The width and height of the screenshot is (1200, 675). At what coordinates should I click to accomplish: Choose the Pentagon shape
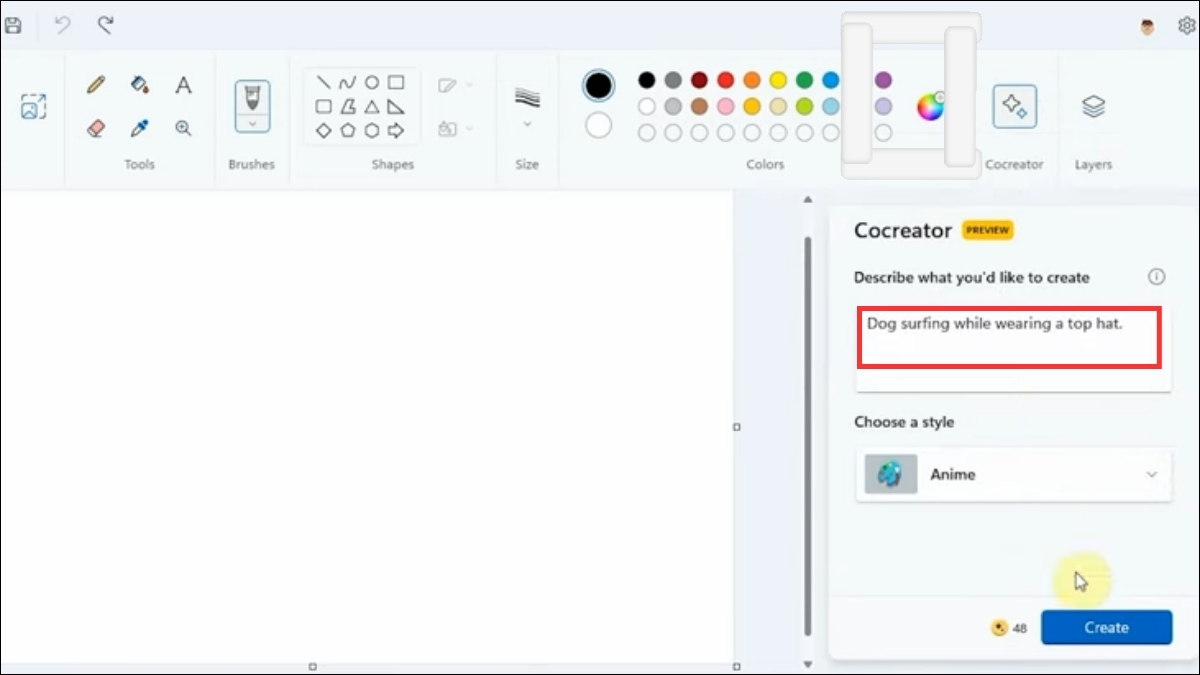tap(347, 130)
